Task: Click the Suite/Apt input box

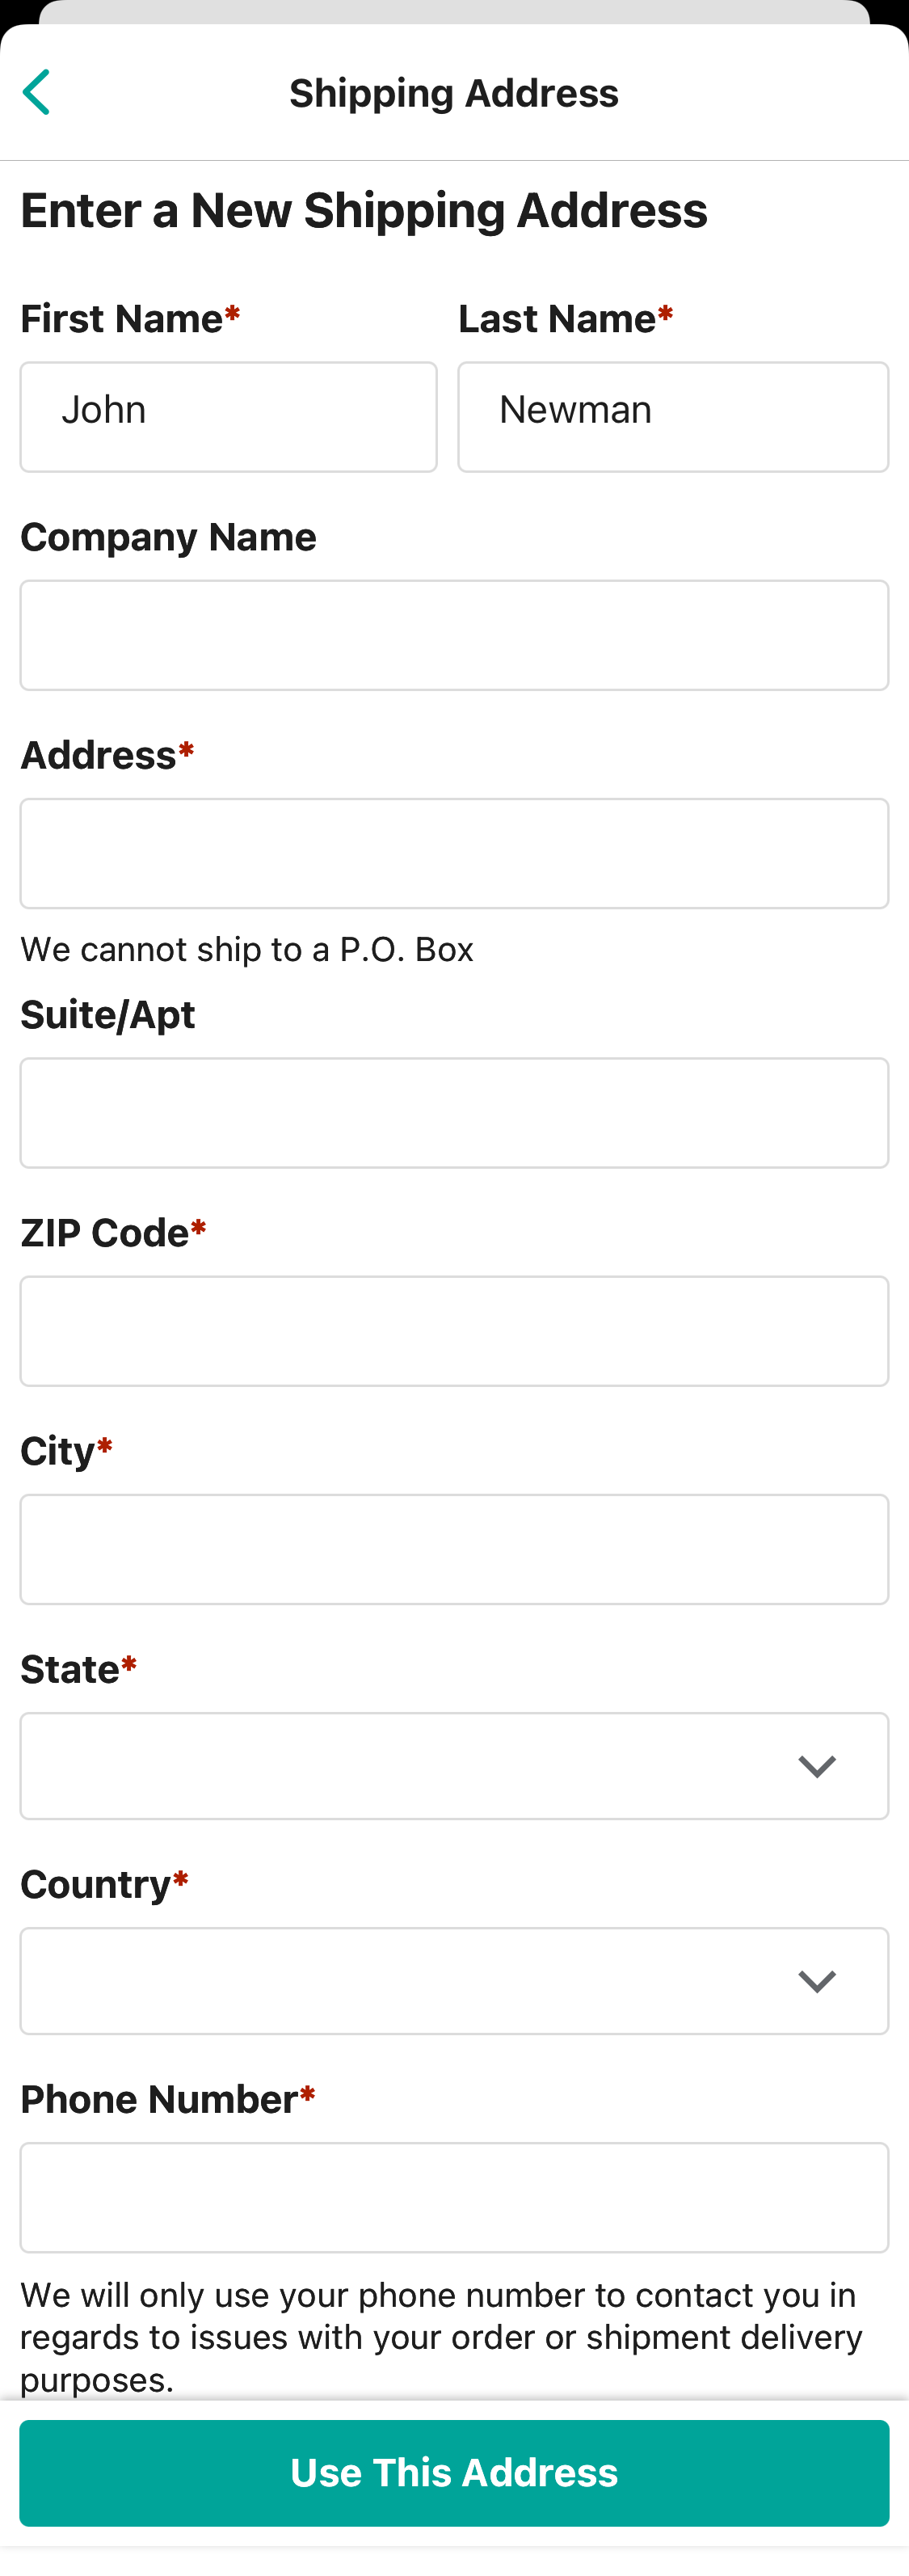Action: 454,1112
